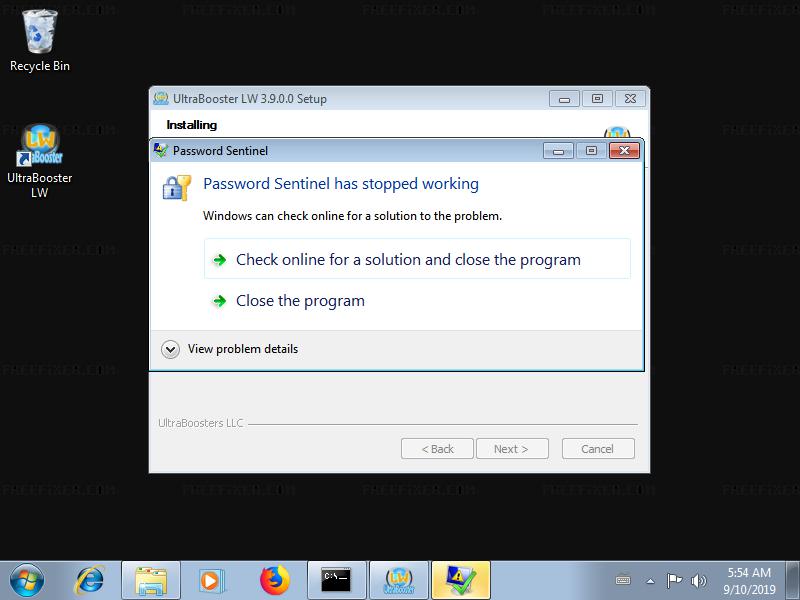
Task: Select the Password Sentinel error taskbar button
Action: pos(461,581)
